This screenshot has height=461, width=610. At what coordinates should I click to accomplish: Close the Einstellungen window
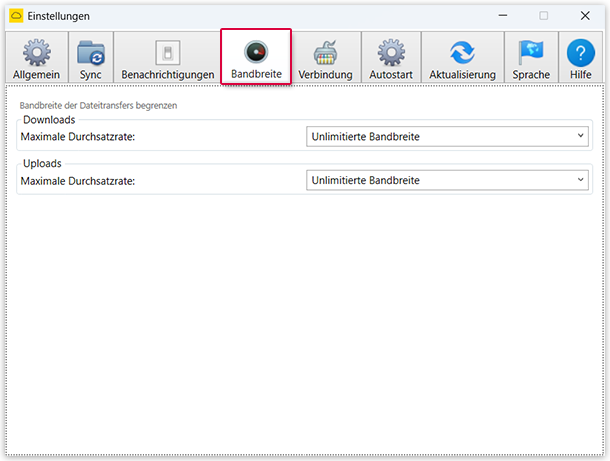[x=585, y=16]
